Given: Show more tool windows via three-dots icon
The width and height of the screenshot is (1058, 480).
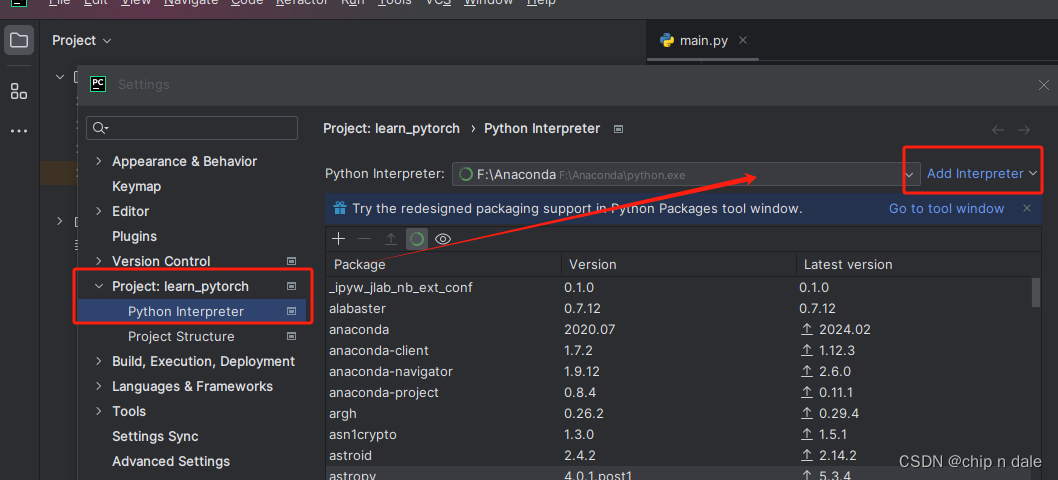Looking at the screenshot, I should click(x=19, y=131).
